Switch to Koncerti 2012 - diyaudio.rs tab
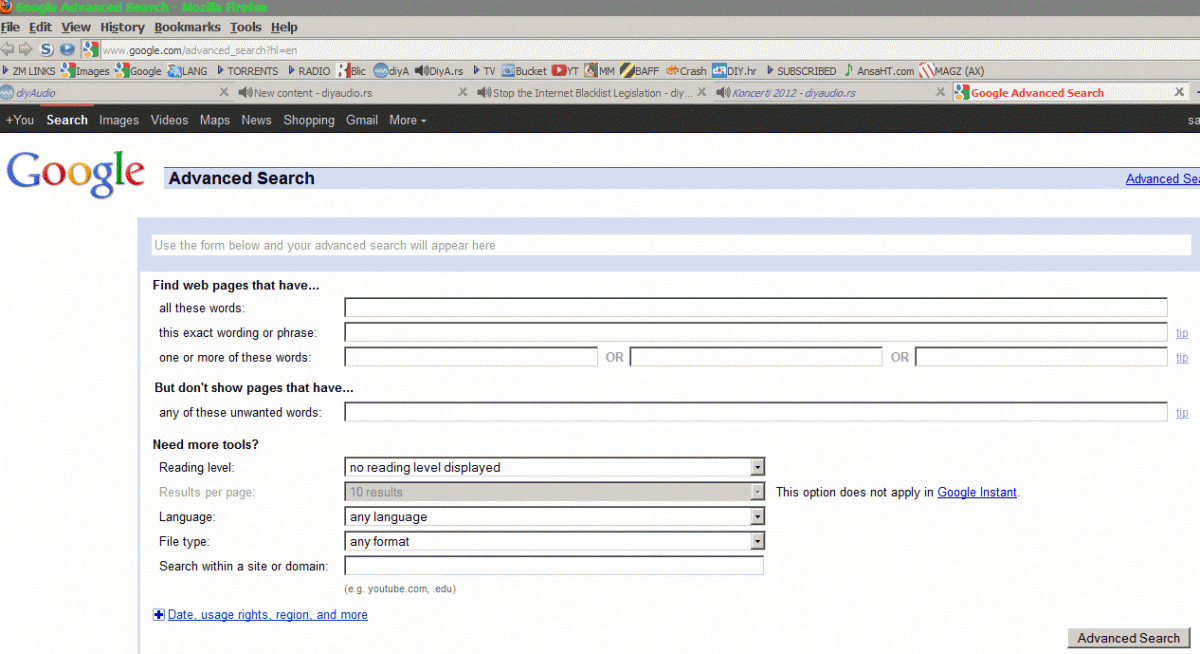Image resolution: width=1200 pixels, height=654 pixels. pyautogui.click(x=831, y=93)
